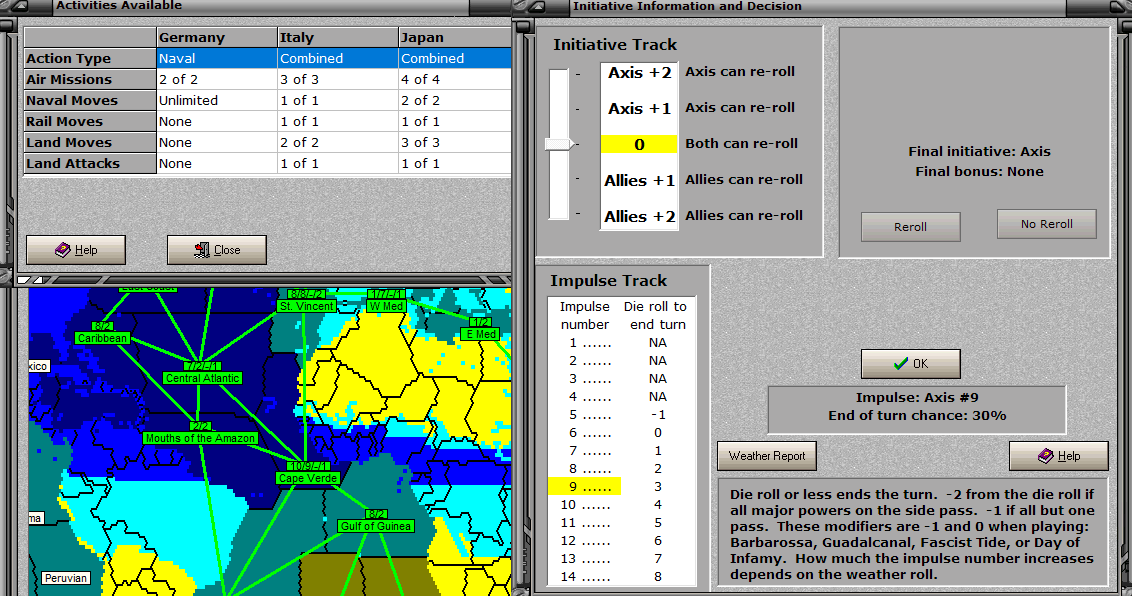Click Italy's 3 of 3 air missions cell
Viewport: 1132px width, 596px height.
tap(338, 79)
